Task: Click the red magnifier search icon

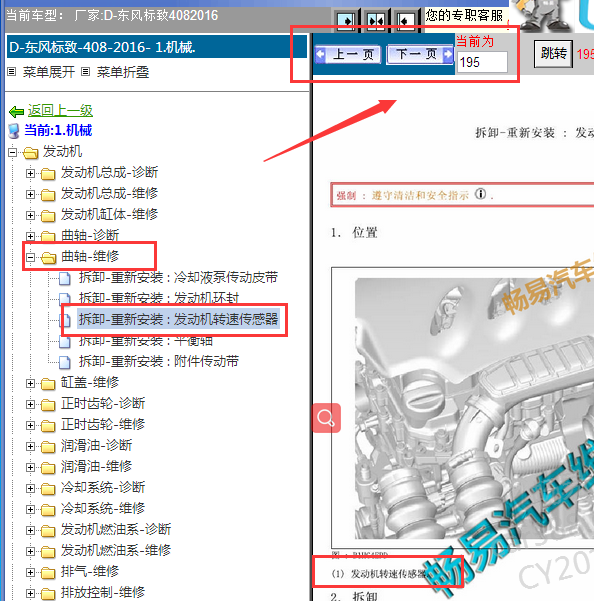Action: tap(326, 418)
